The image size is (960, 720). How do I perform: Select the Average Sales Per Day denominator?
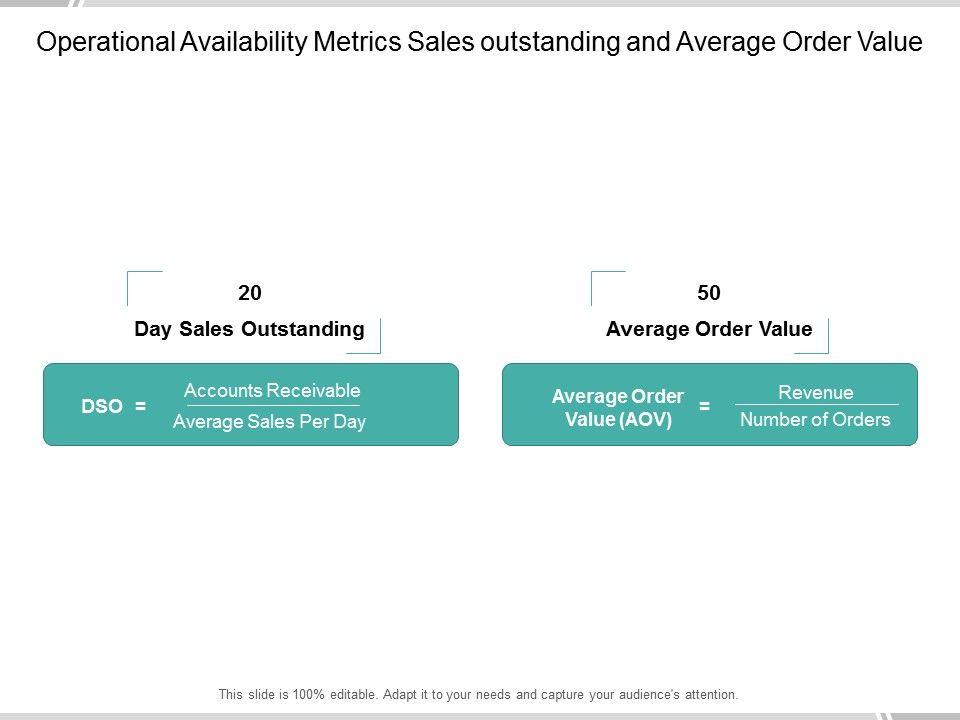coord(269,422)
